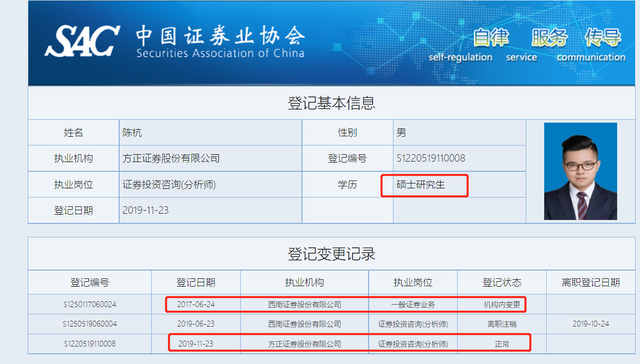Click the 登记状态 column header
The height and width of the screenshot is (364, 640).
pos(502,282)
